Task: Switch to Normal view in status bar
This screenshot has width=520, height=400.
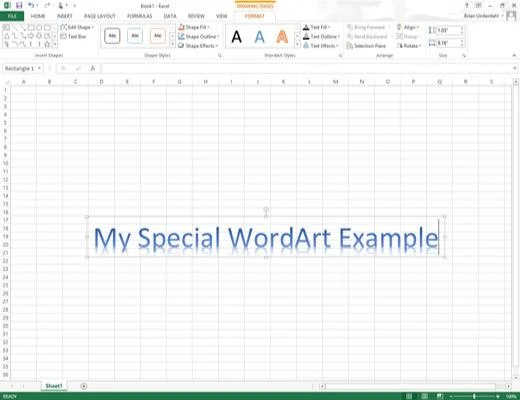Action: click(x=409, y=396)
